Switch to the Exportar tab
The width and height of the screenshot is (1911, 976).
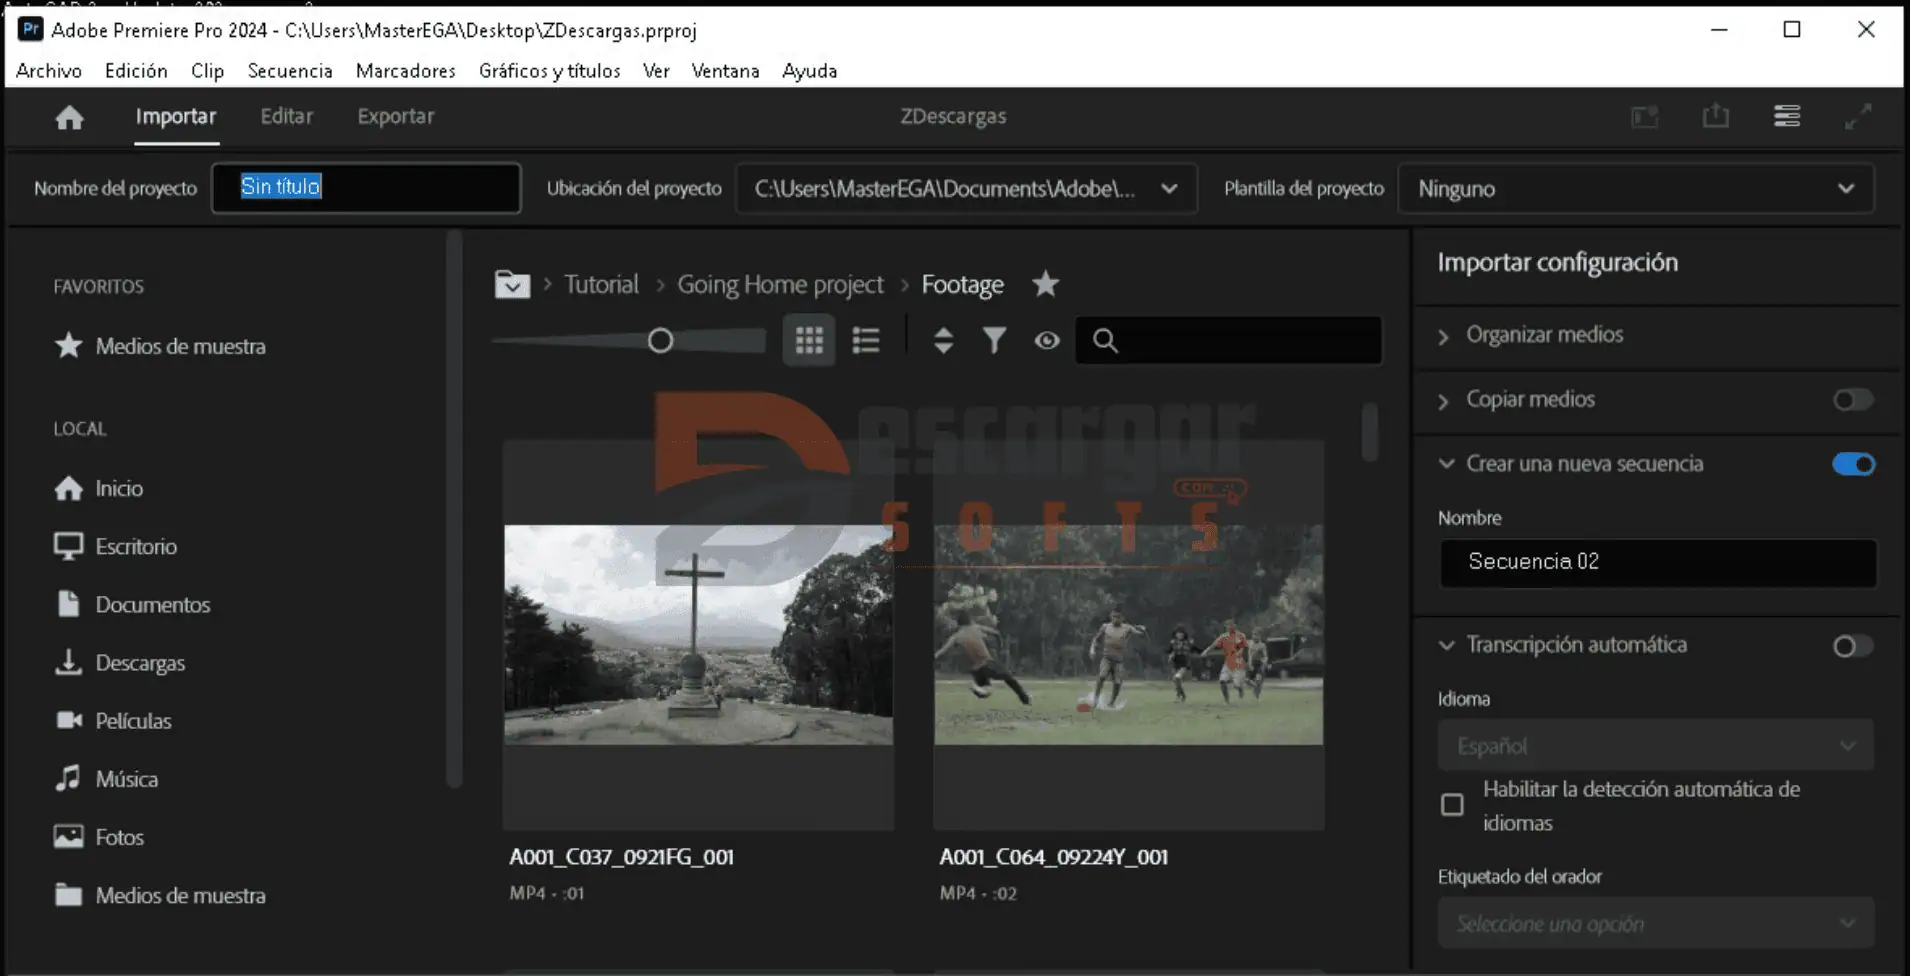(x=396, y=116)
